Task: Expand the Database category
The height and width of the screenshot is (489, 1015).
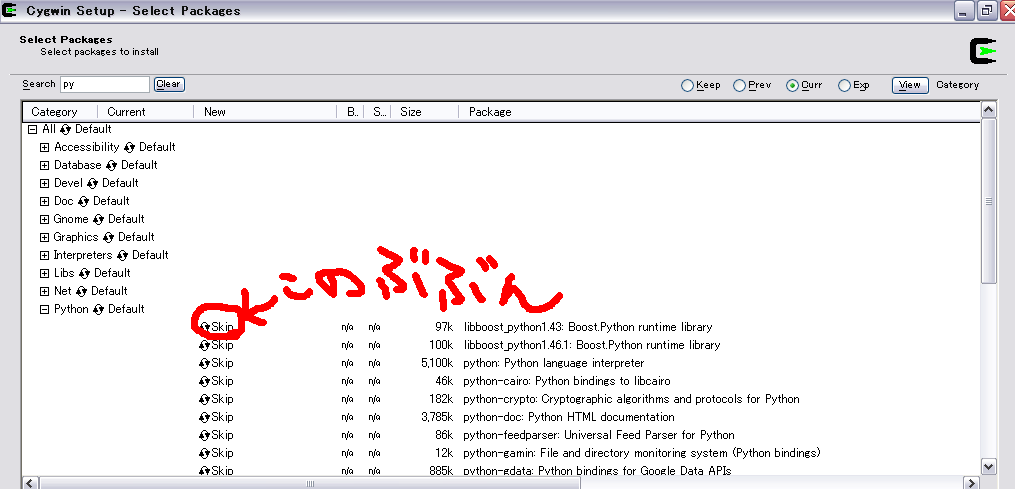Action: click(45, 166)
